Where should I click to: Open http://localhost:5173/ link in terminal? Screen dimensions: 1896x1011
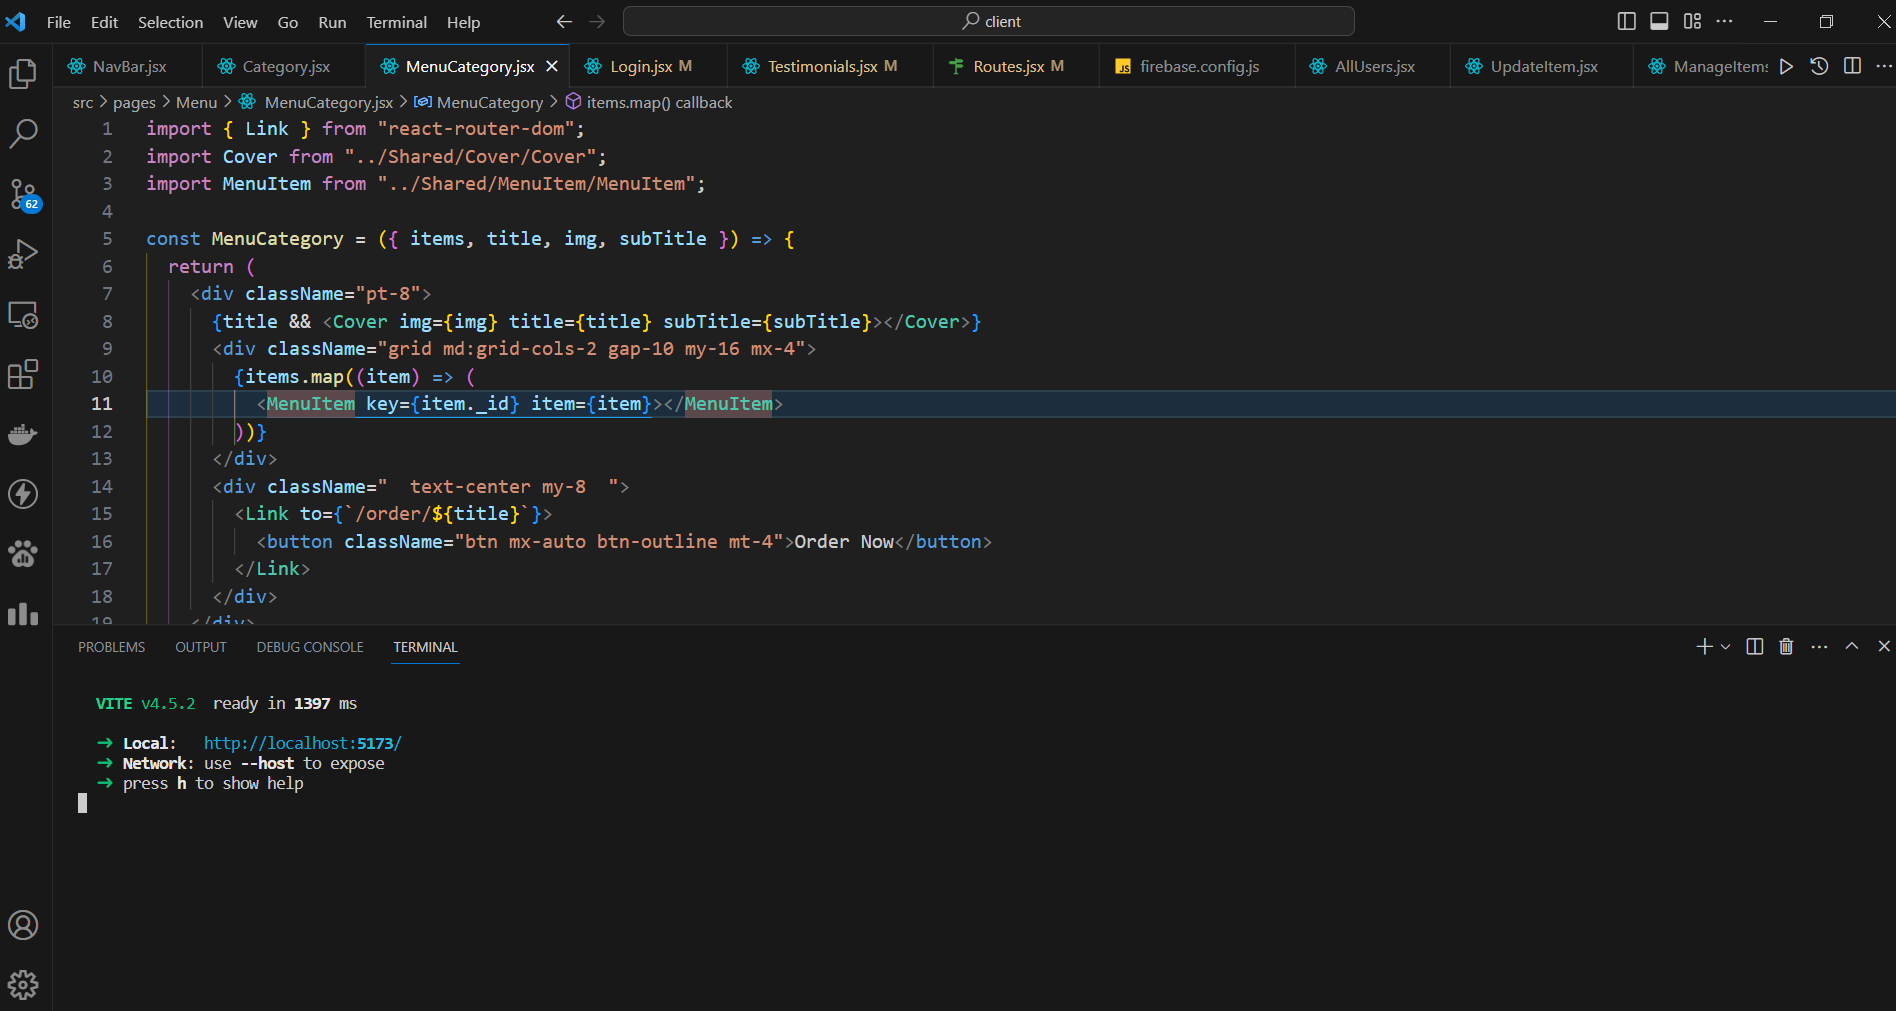[303, 743]
